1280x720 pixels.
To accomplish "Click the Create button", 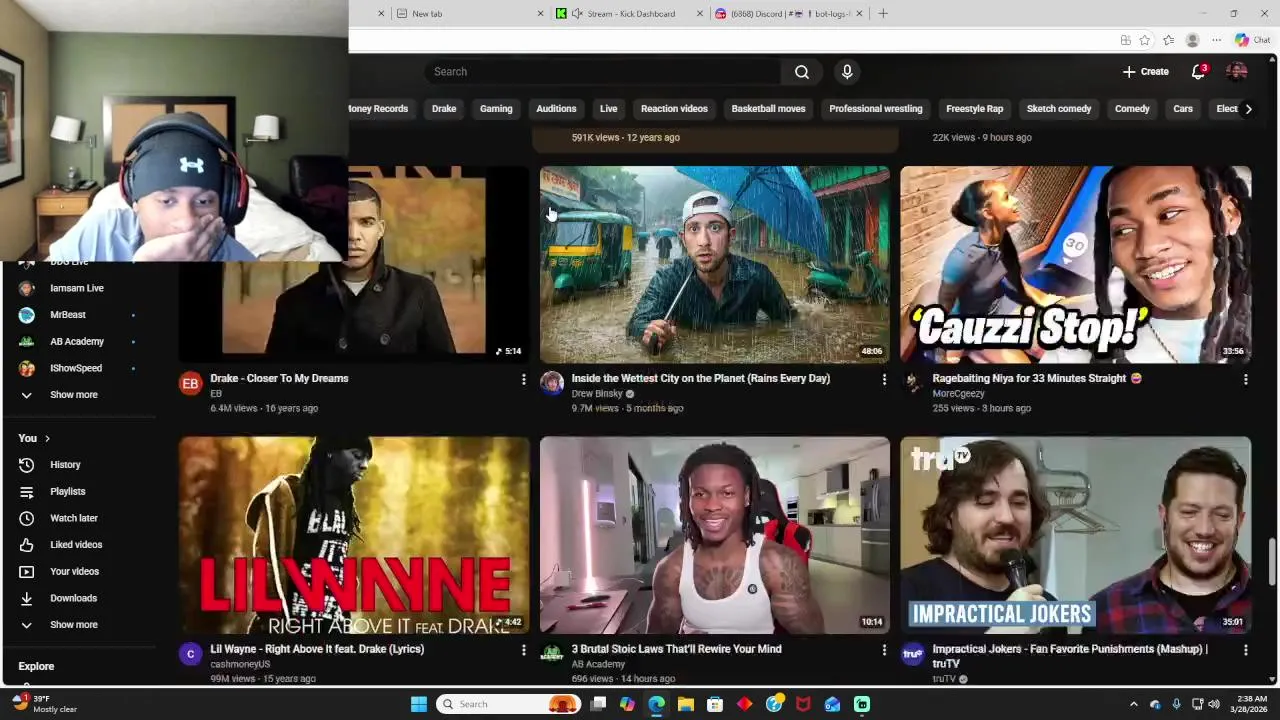I will pyautogui.click(x=1145, y=72).
